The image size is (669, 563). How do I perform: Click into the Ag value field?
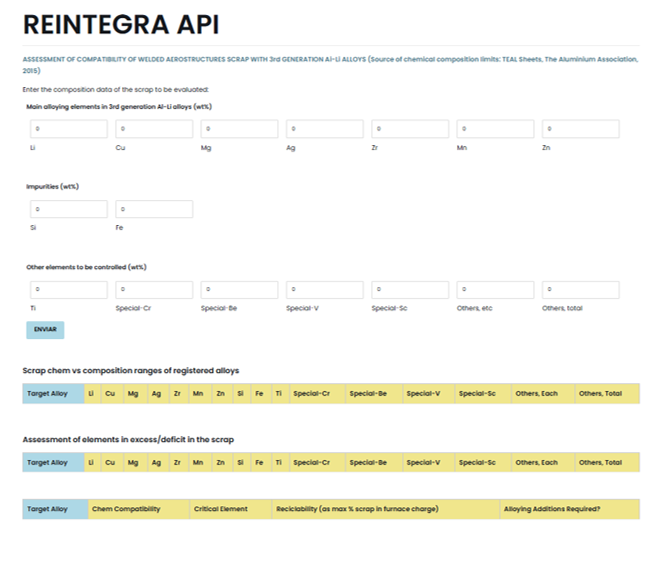(x=325, y=129)
